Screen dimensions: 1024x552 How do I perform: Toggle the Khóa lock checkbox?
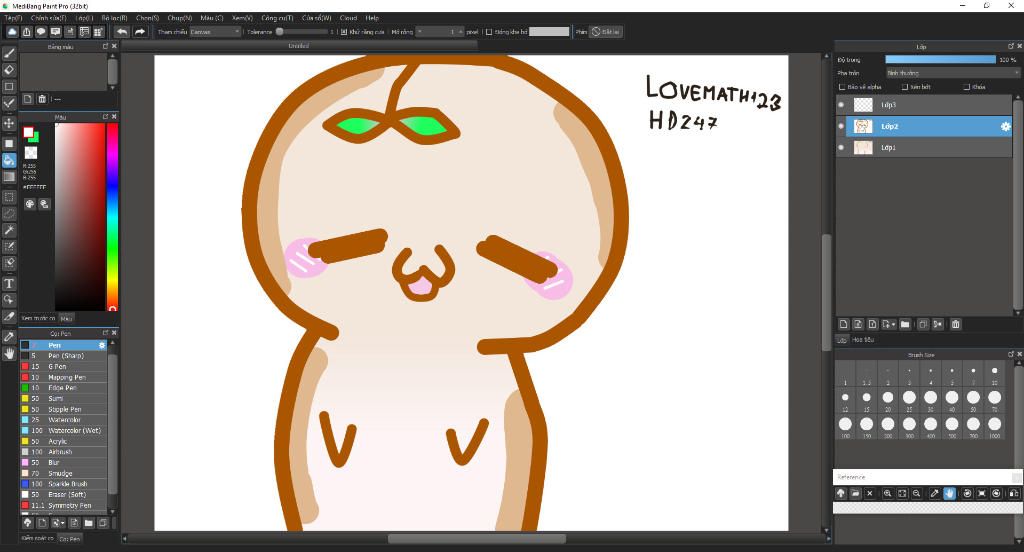click(x=967, y=87)
